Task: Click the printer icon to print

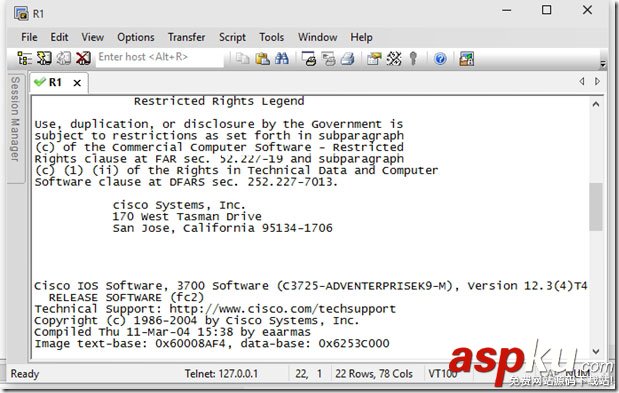Action: pos(347,59)
